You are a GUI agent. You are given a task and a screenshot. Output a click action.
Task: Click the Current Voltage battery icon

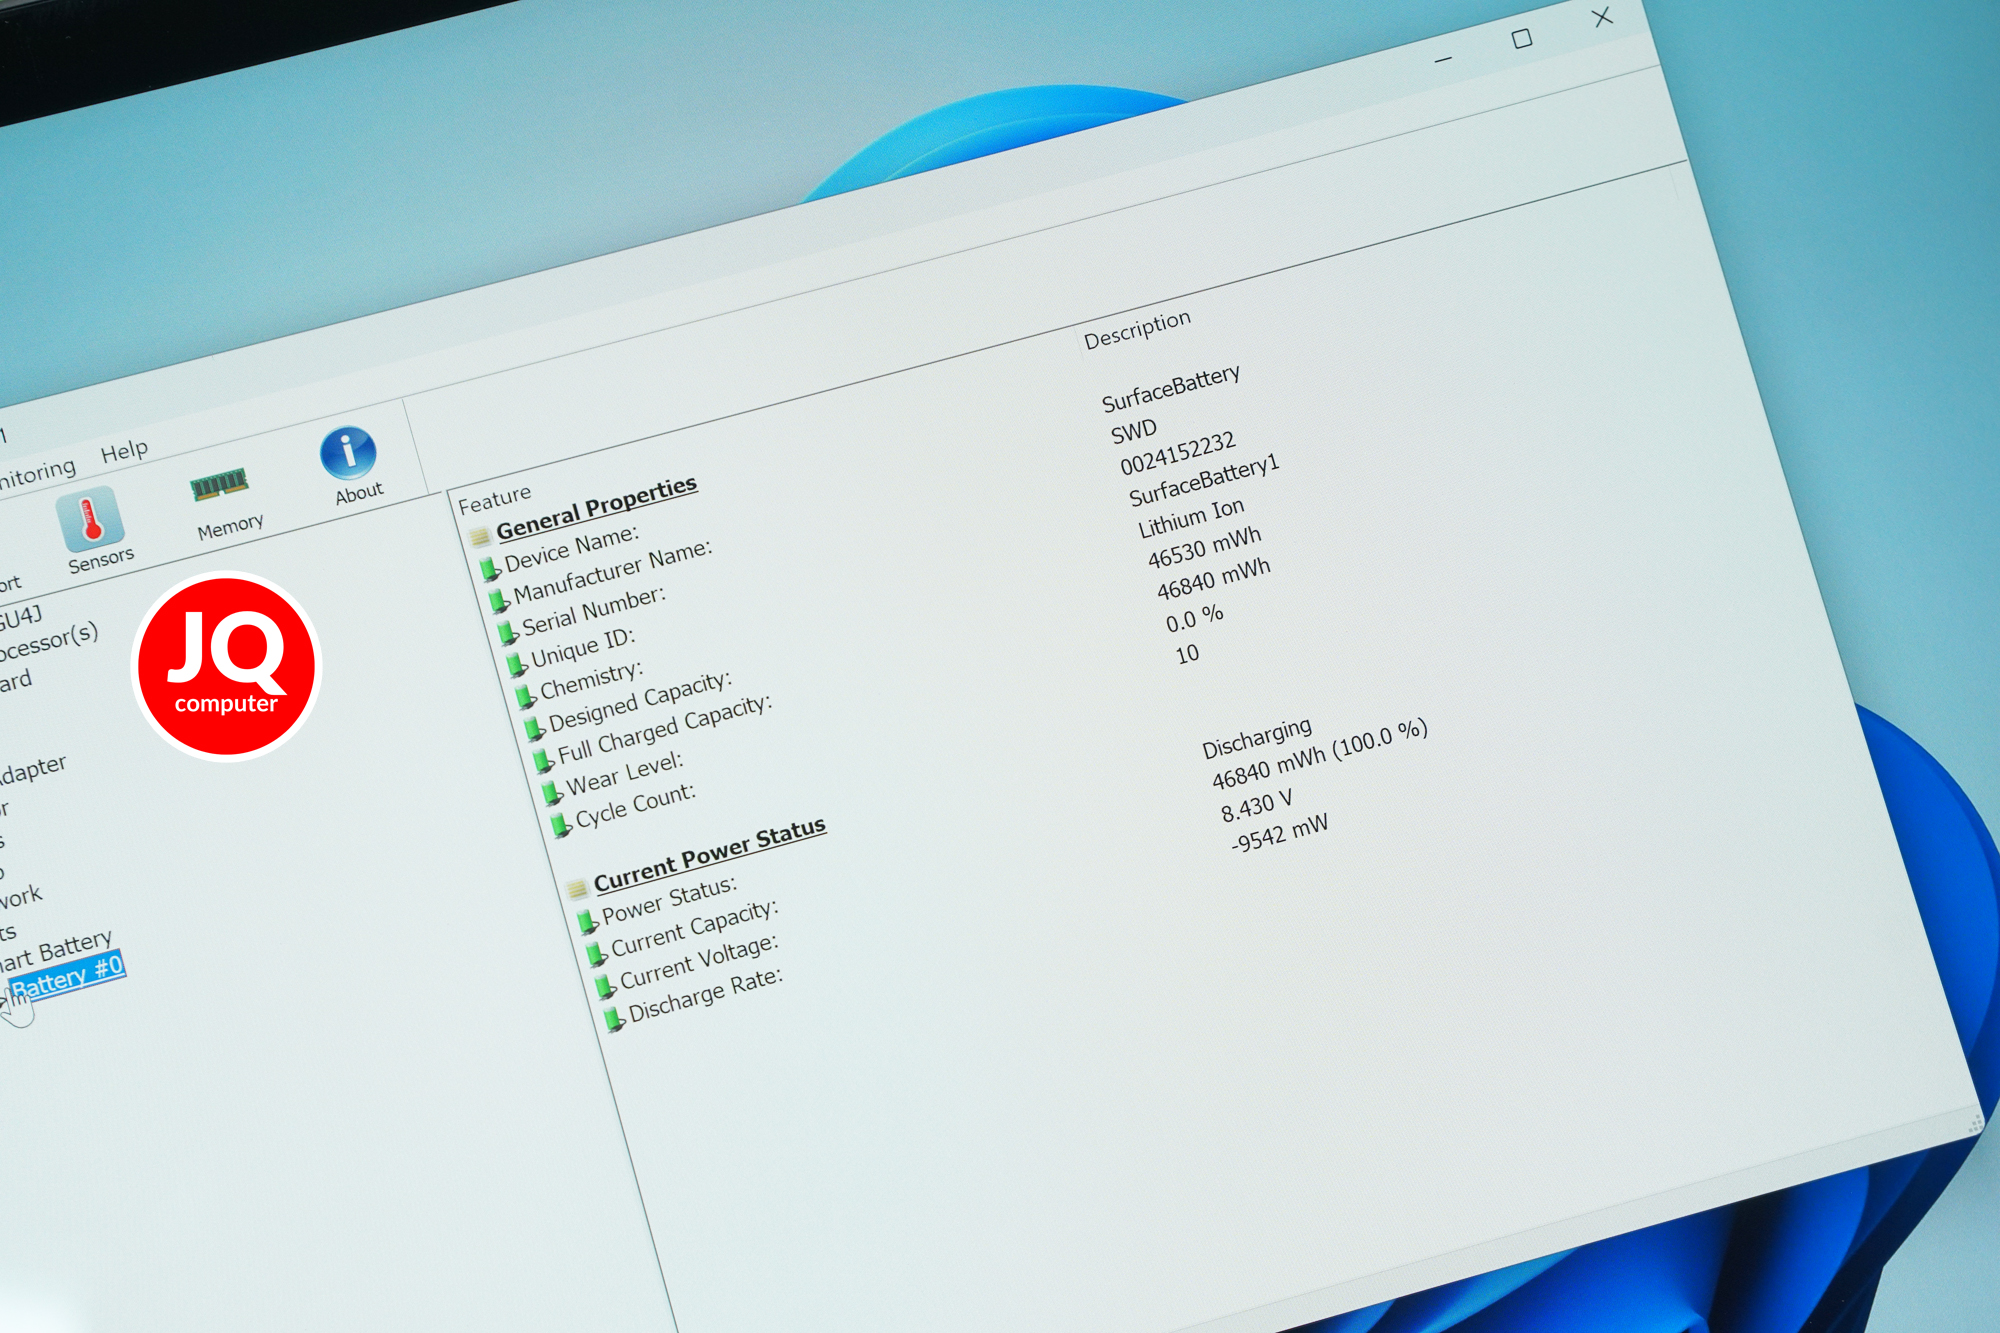pyautogui.click(x=605, y=986)
